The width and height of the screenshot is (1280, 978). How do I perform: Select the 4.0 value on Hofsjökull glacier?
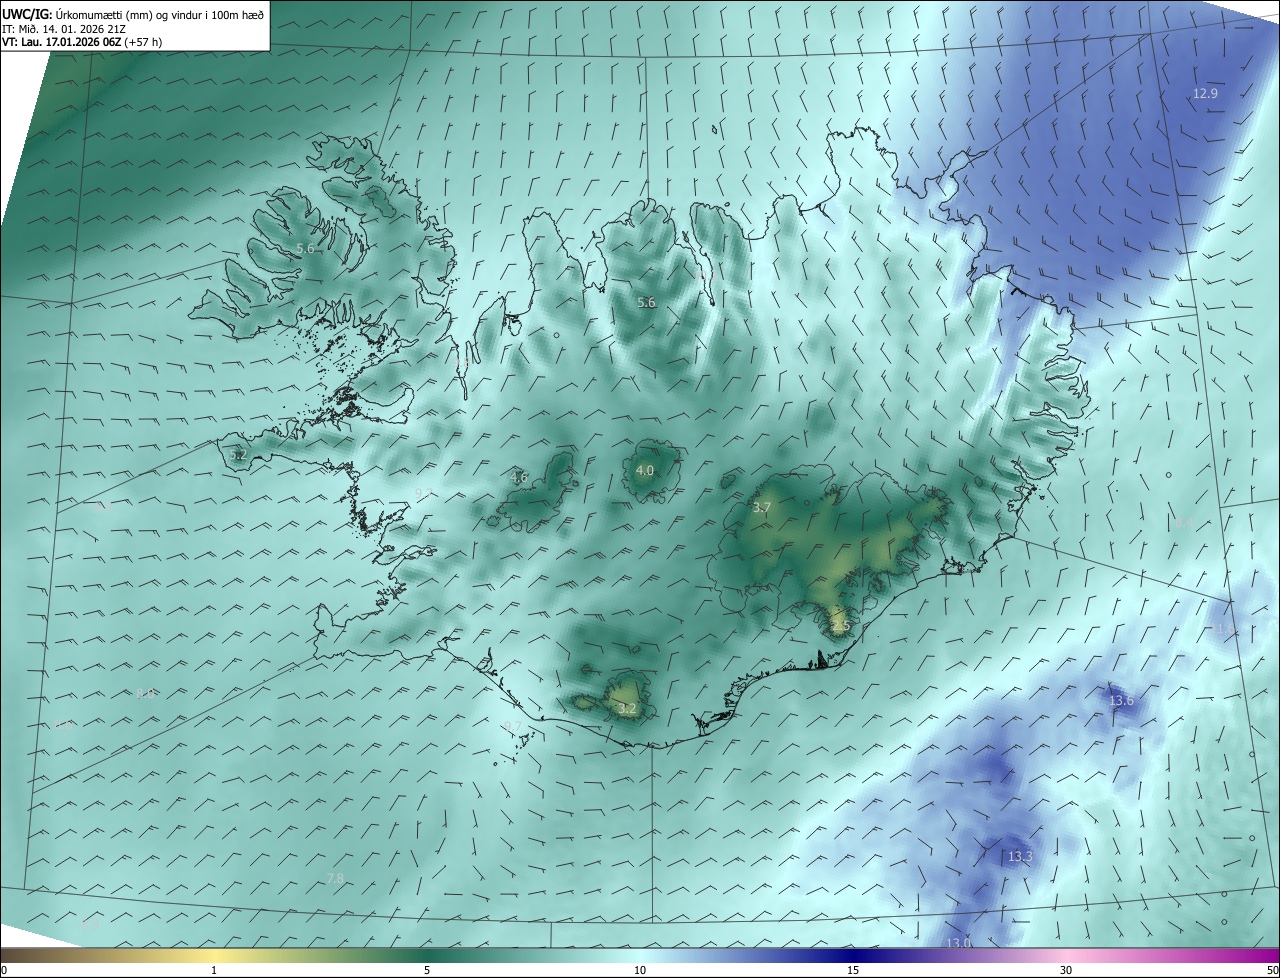pyautogui.click(x=645, y=470)
